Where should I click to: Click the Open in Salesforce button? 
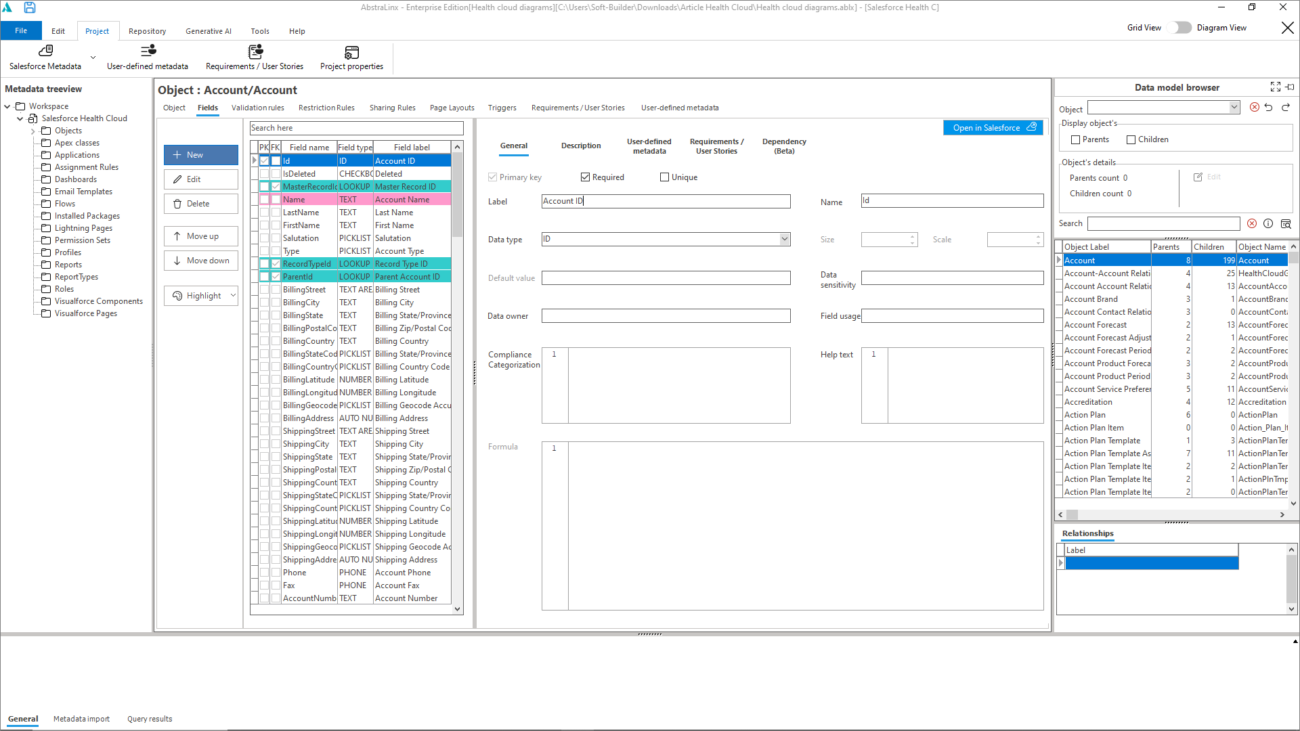pos(992,127)
